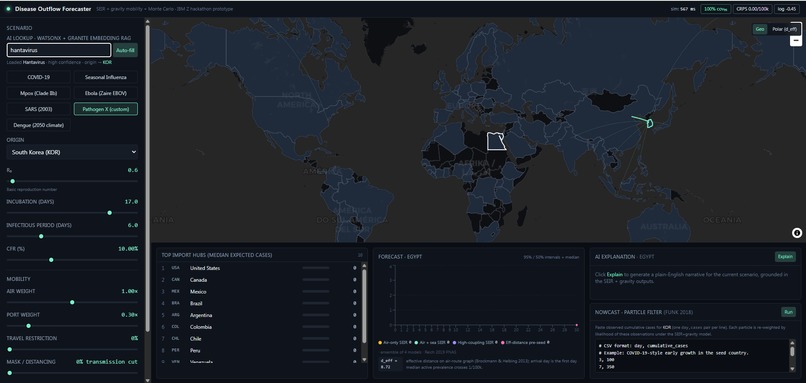806x383 pixels.
Task: Run the particle filter nowcast
Action: pyautogui.click(x=788, y=312)
